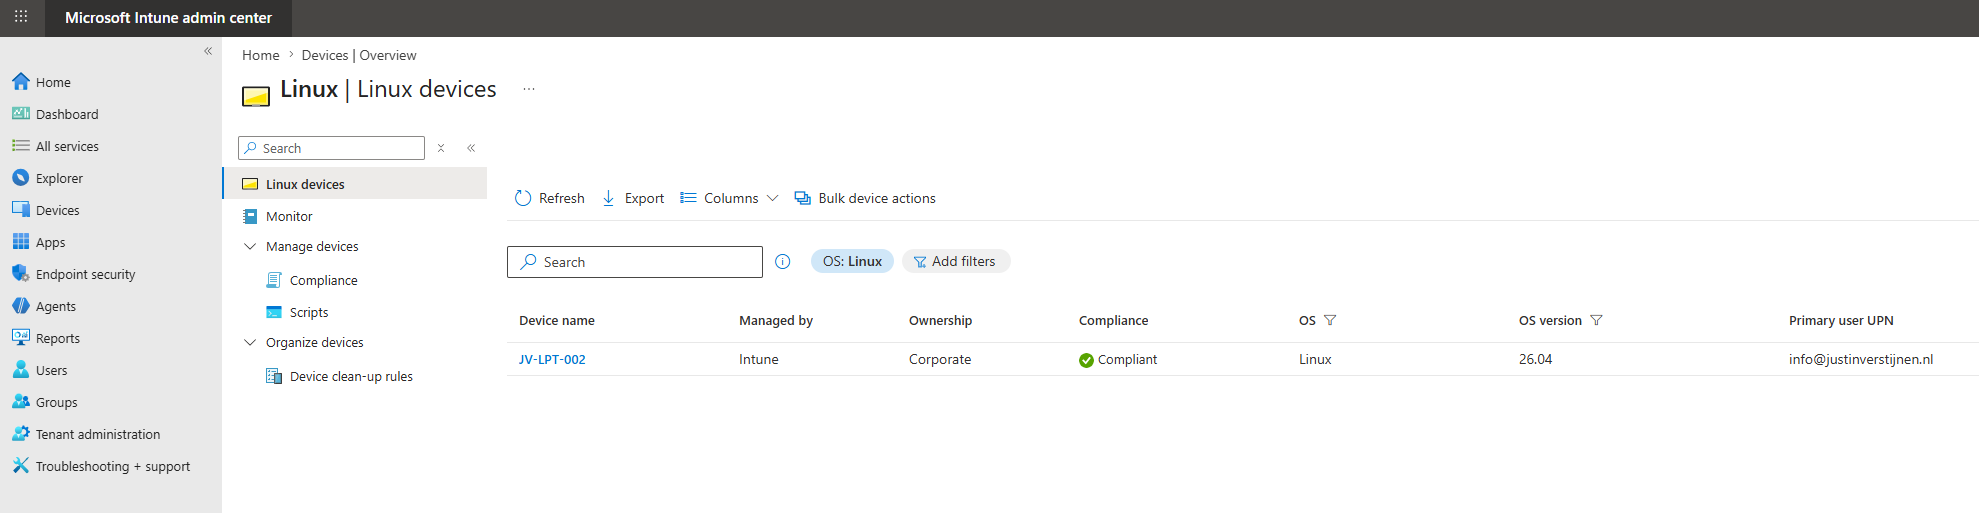Click the OS: Linux filter pill
This screenshot has width=1979, height=513.
tap(852, 261)
